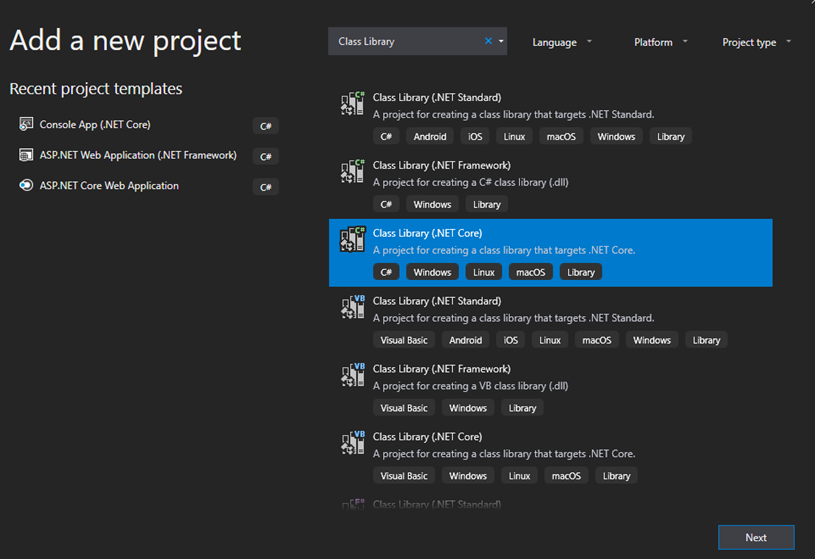Click the ASP.NET Web Application (.NET Framework) icon
The width and height of the screenshot is (815, 559).
click(26, 155)
